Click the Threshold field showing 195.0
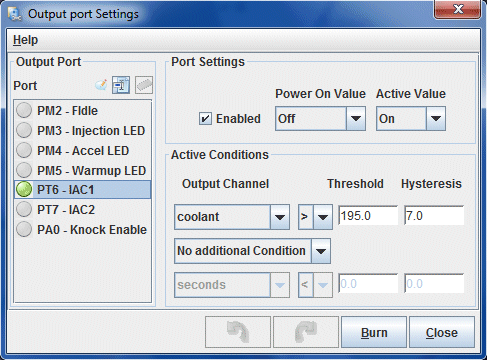 point(368,216)
